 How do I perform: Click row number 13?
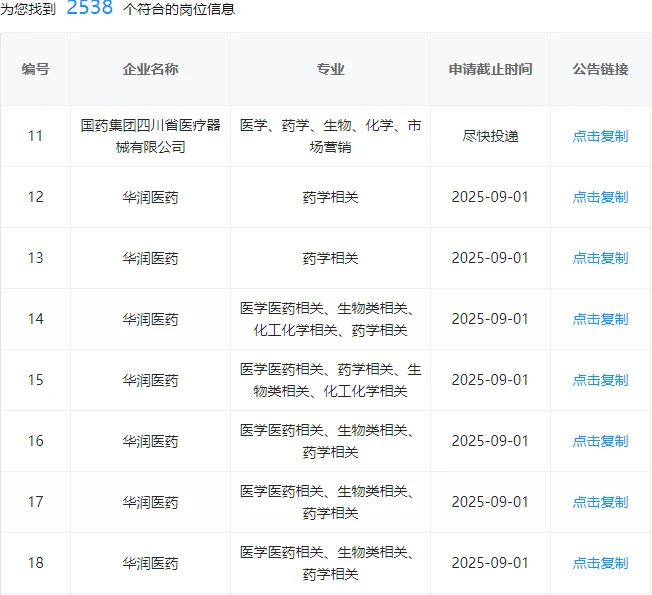click(35, 258)
